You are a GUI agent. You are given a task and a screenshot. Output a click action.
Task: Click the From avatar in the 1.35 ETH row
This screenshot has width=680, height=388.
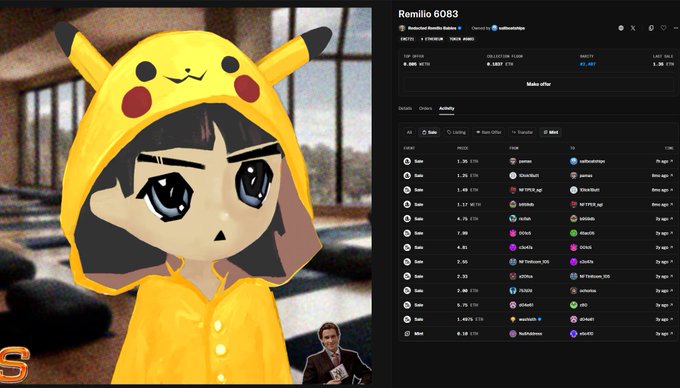click(513, 161)
